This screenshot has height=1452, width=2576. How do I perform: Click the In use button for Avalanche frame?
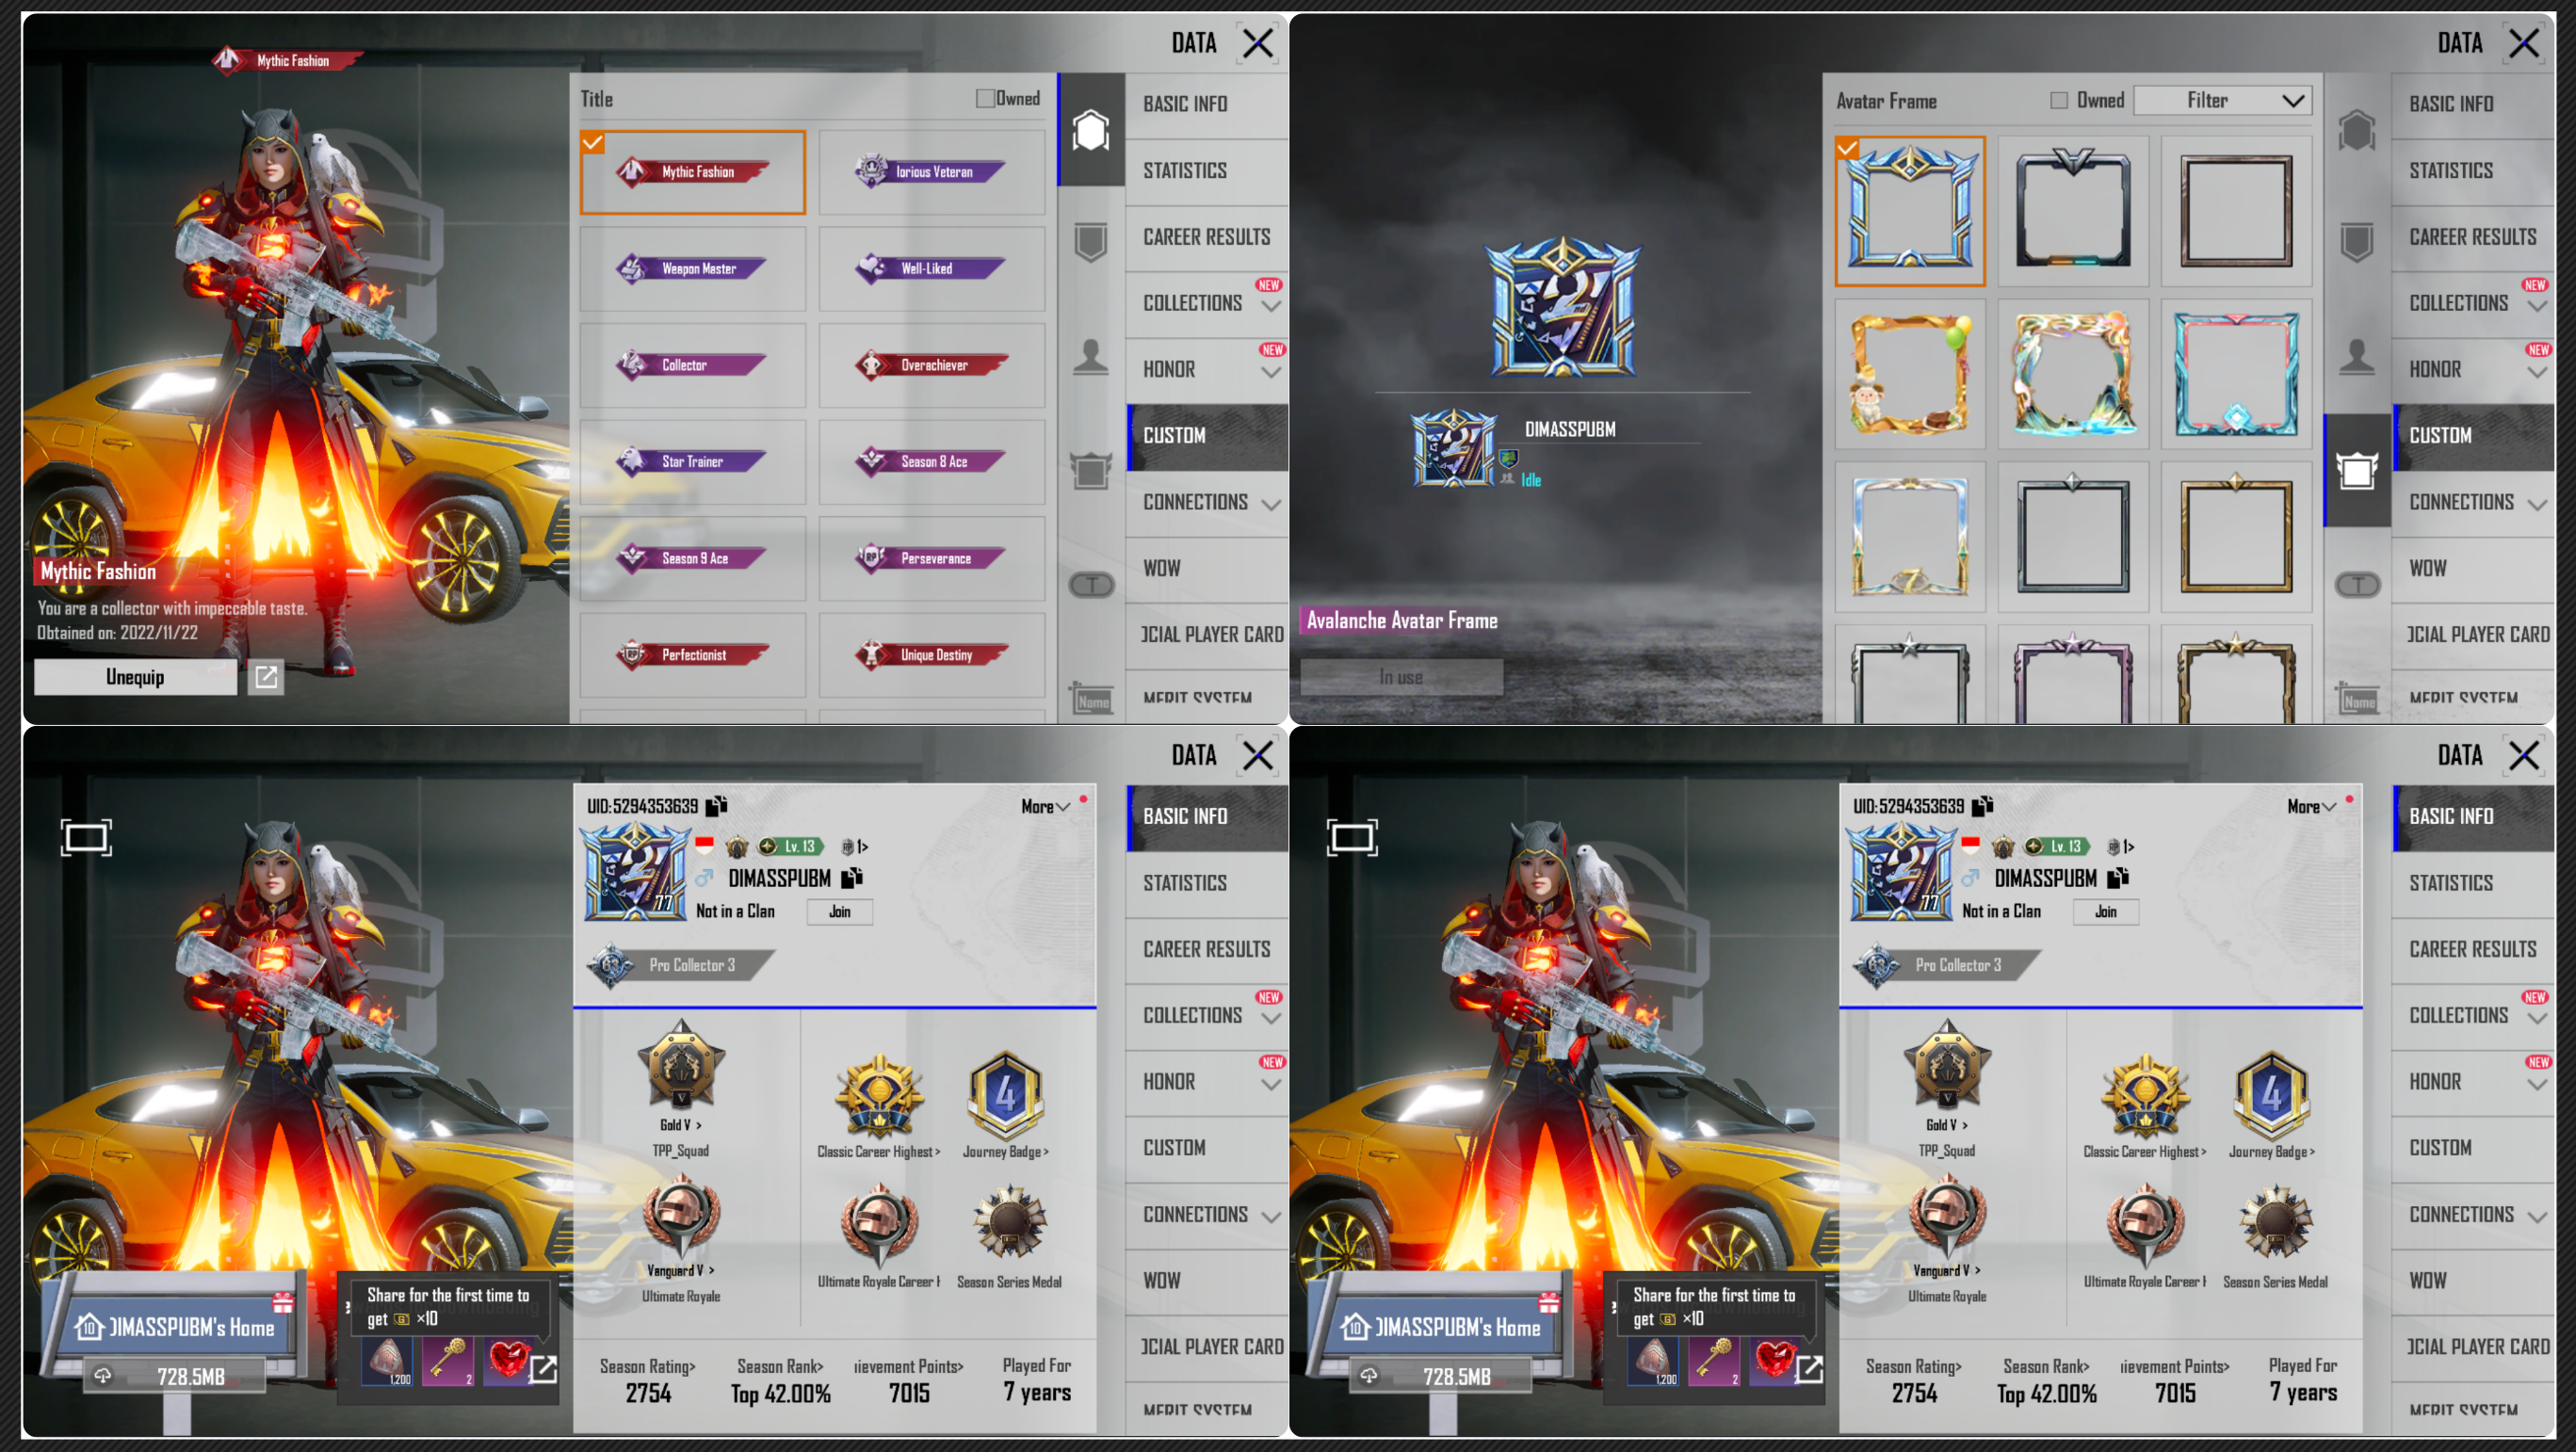1401,677
